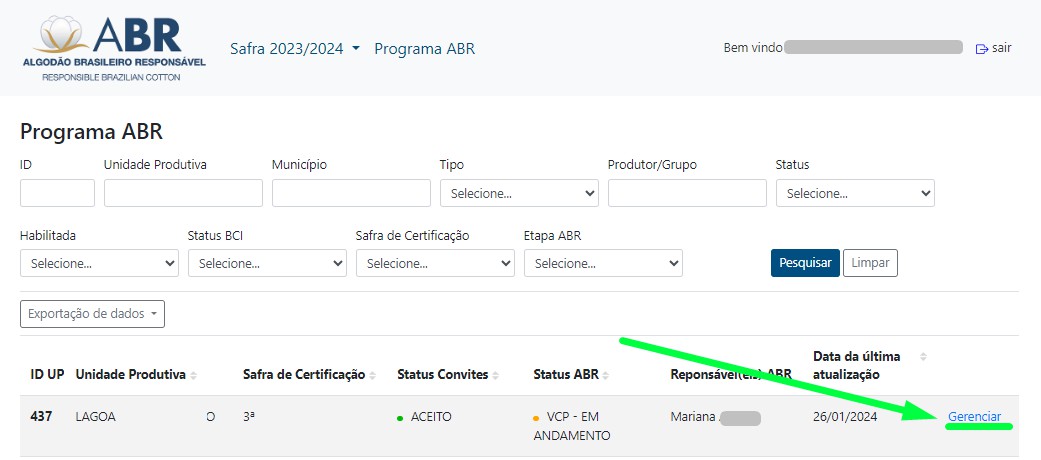Screen dimensions: 1041x460
Task: Expand the Tipo select box
Action: 519,193
